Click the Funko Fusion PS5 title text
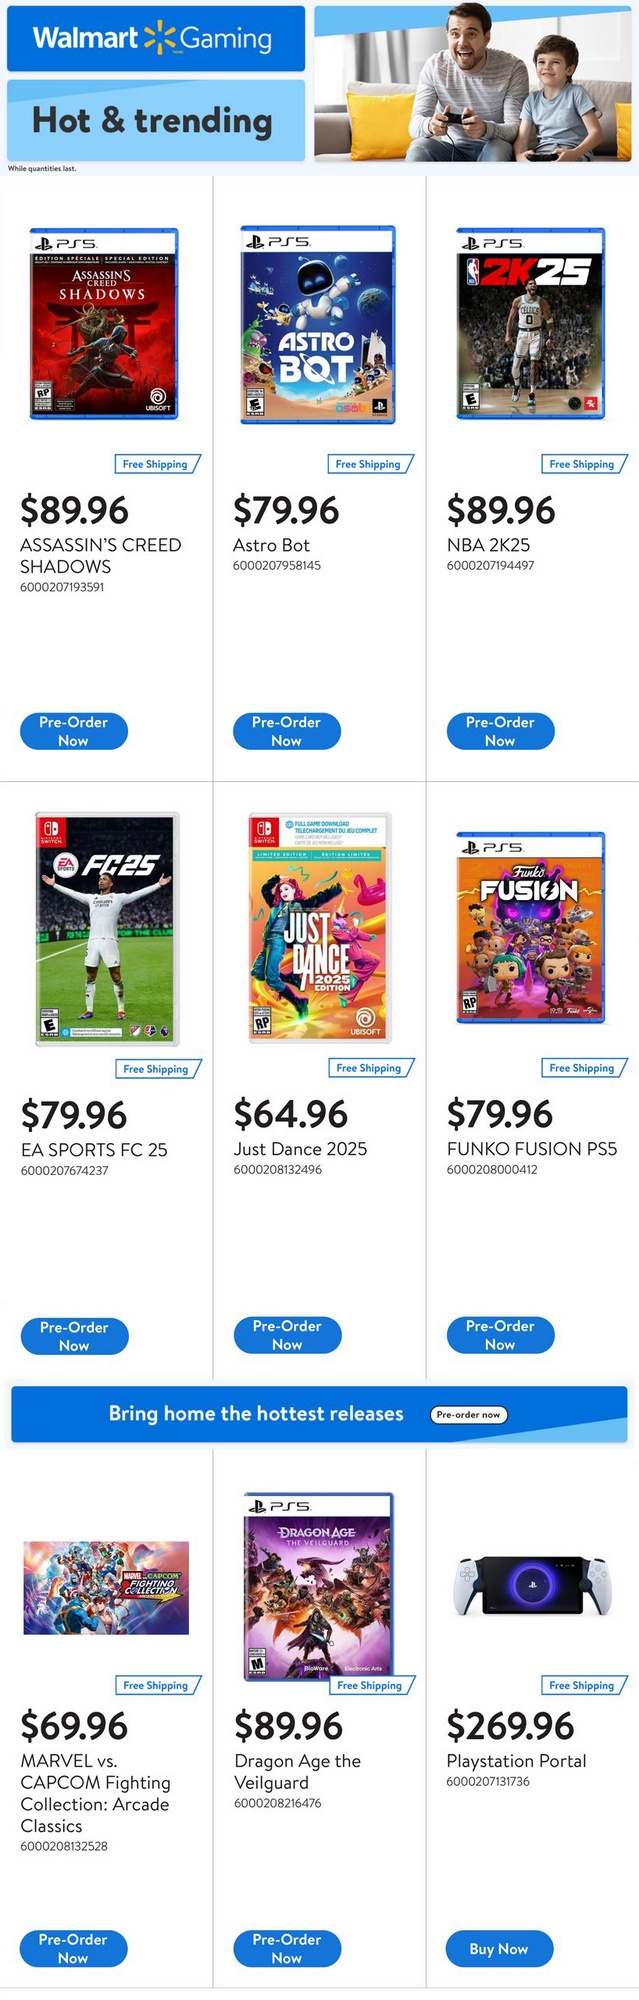This screenshot has height=2000, width=639. (531, 1149)
